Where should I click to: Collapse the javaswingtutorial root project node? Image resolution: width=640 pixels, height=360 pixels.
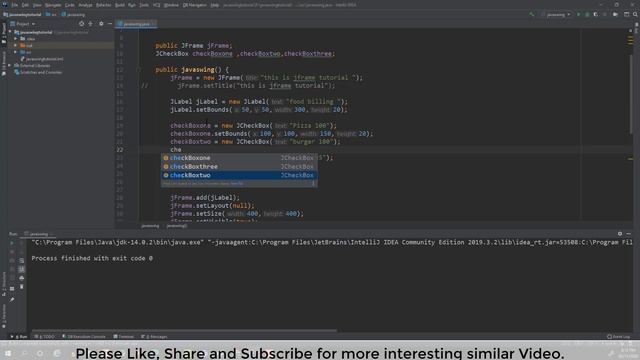click(11, 32)
